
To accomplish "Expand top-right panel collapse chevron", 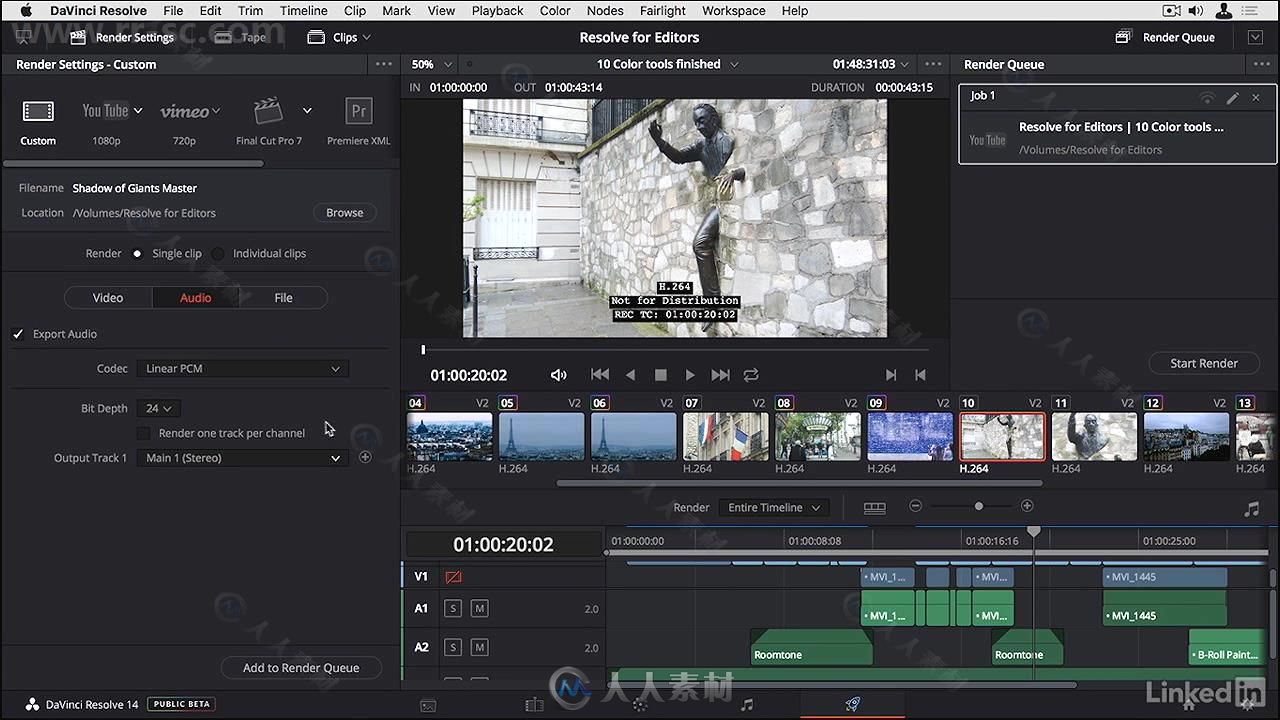I will pos(1256,37).
